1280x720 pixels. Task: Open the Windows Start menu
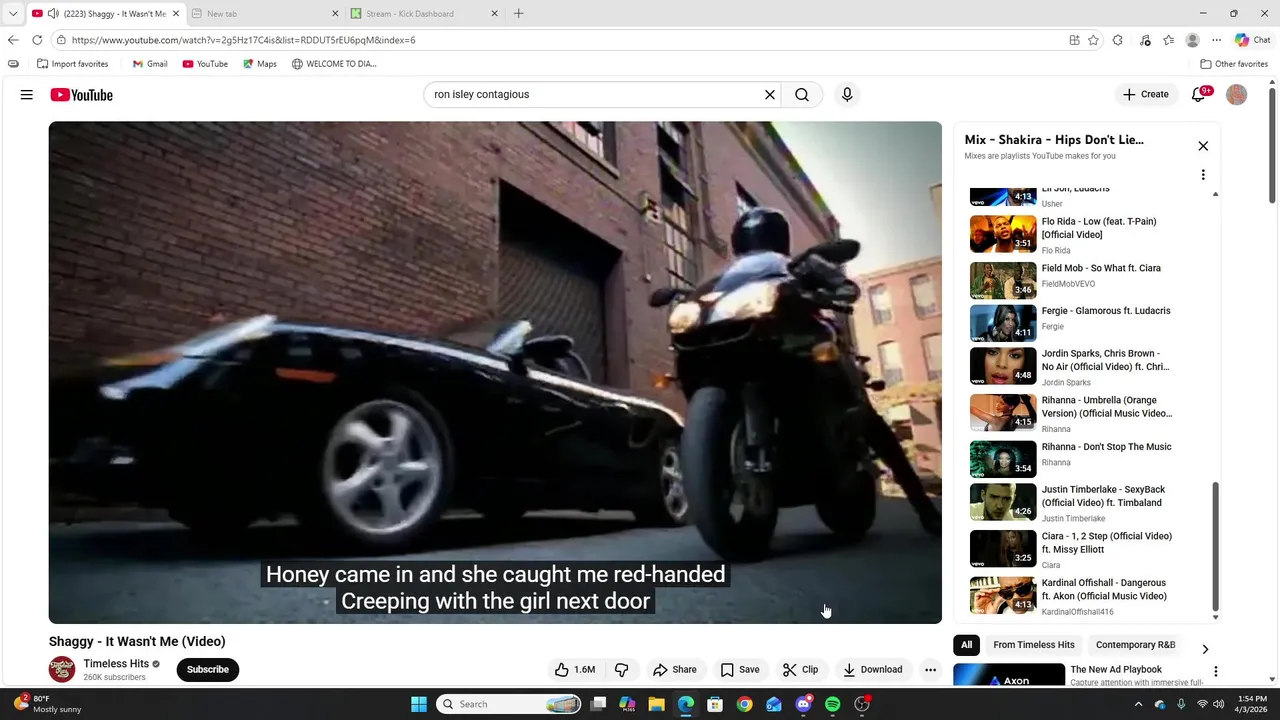click(419, 704)
